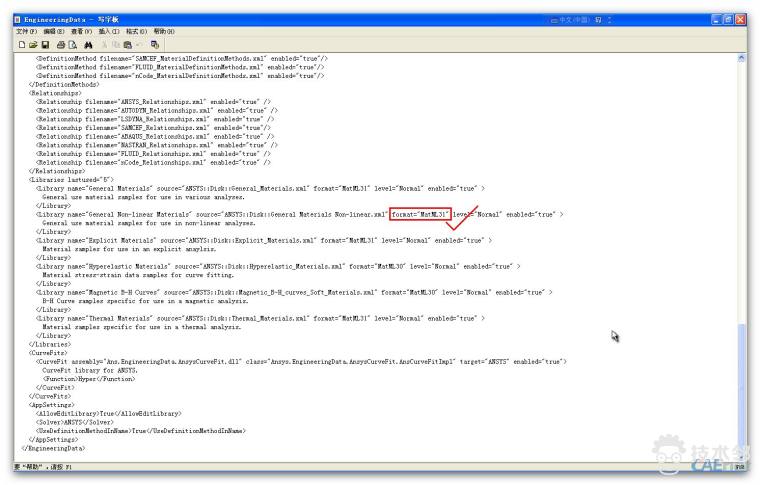Click the scroll-down arrow of vertical scrollbar
This screenshot has width=760, height=485.
[741, 455]
